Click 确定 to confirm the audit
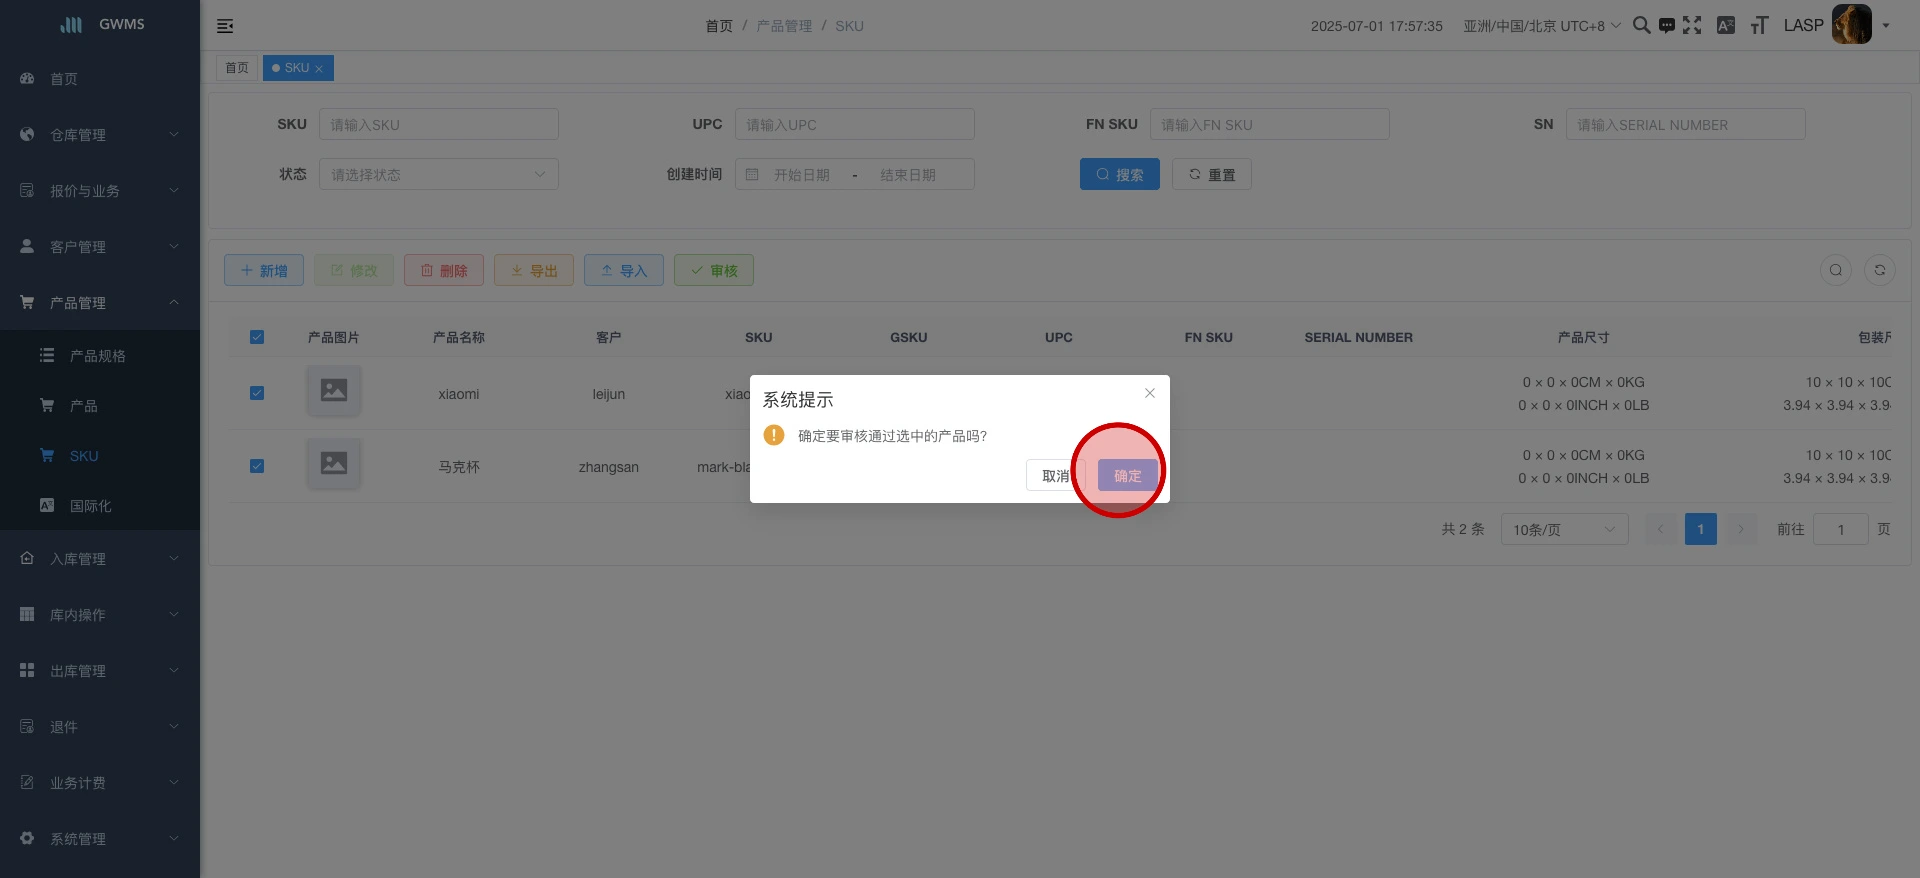 (x=1127, y=476)
